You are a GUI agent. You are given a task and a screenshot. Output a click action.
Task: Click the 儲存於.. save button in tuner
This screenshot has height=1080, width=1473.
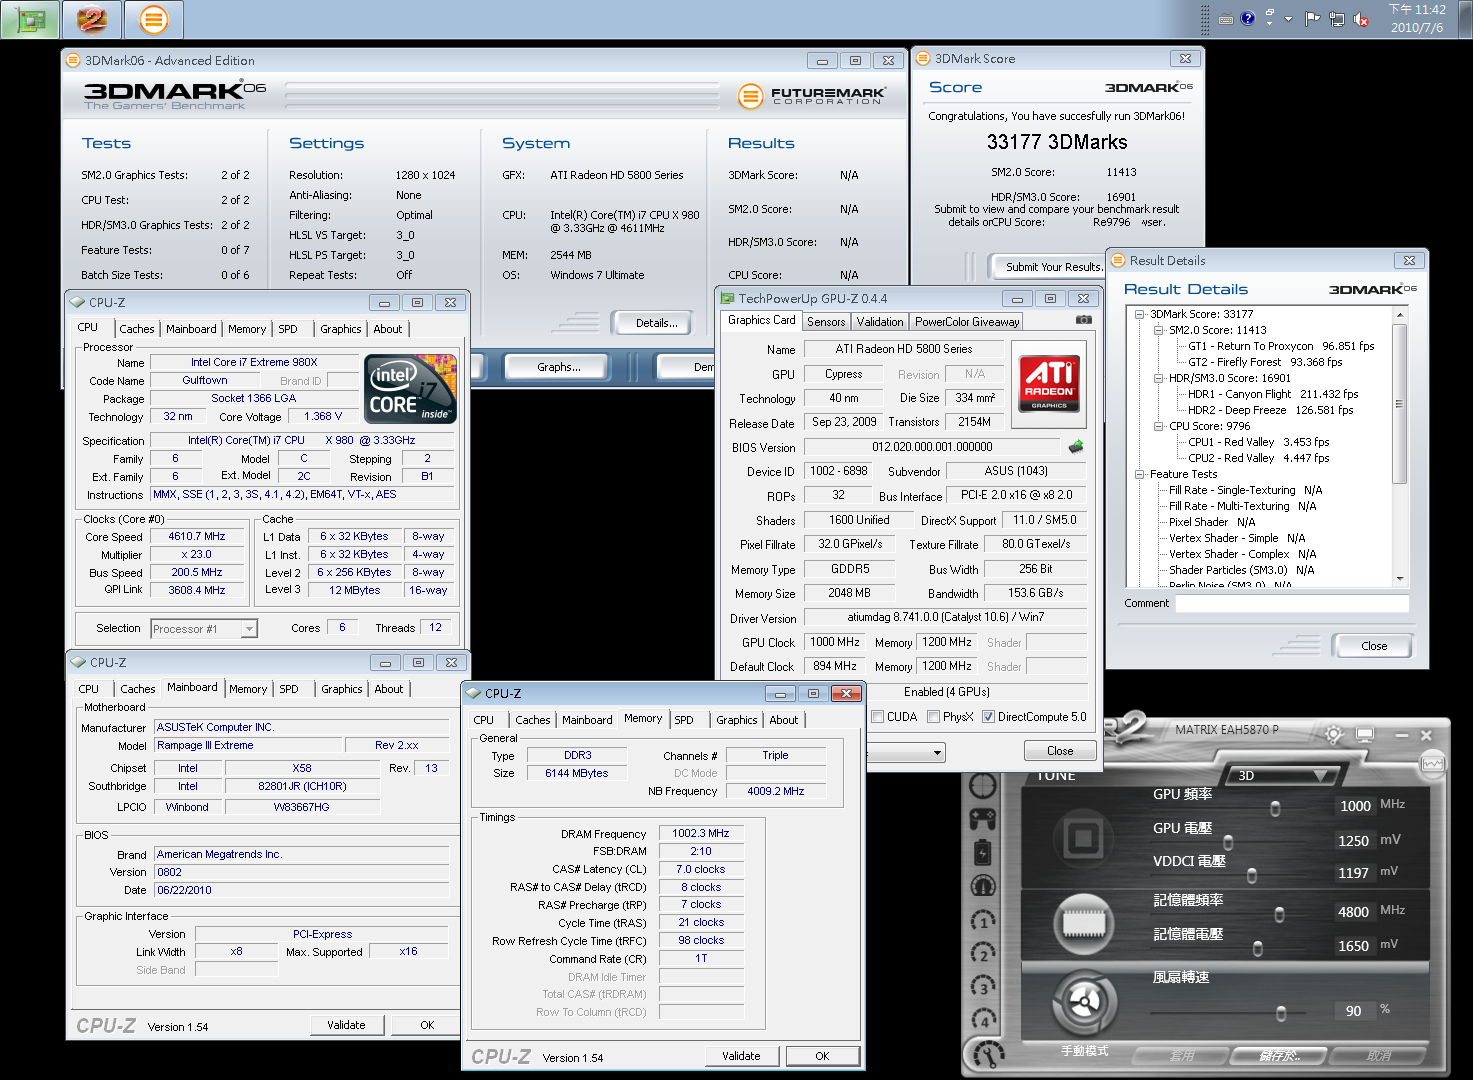[x=1278, y=1055]
